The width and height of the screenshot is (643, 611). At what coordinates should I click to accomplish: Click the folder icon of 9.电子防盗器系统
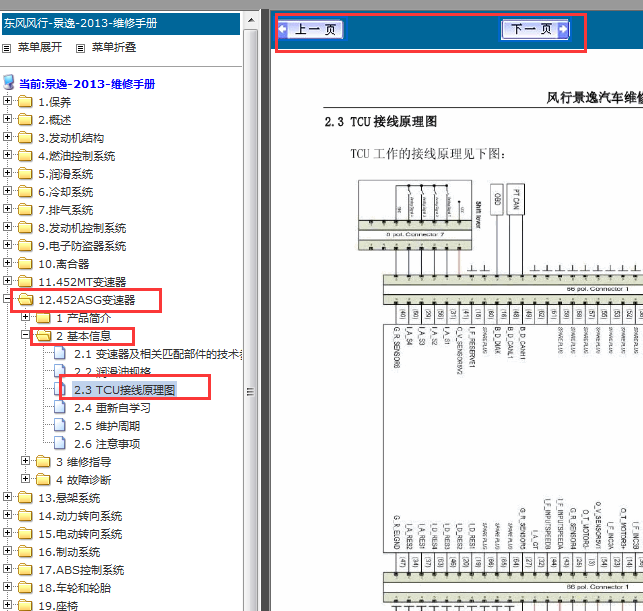(x=25, y=245)
